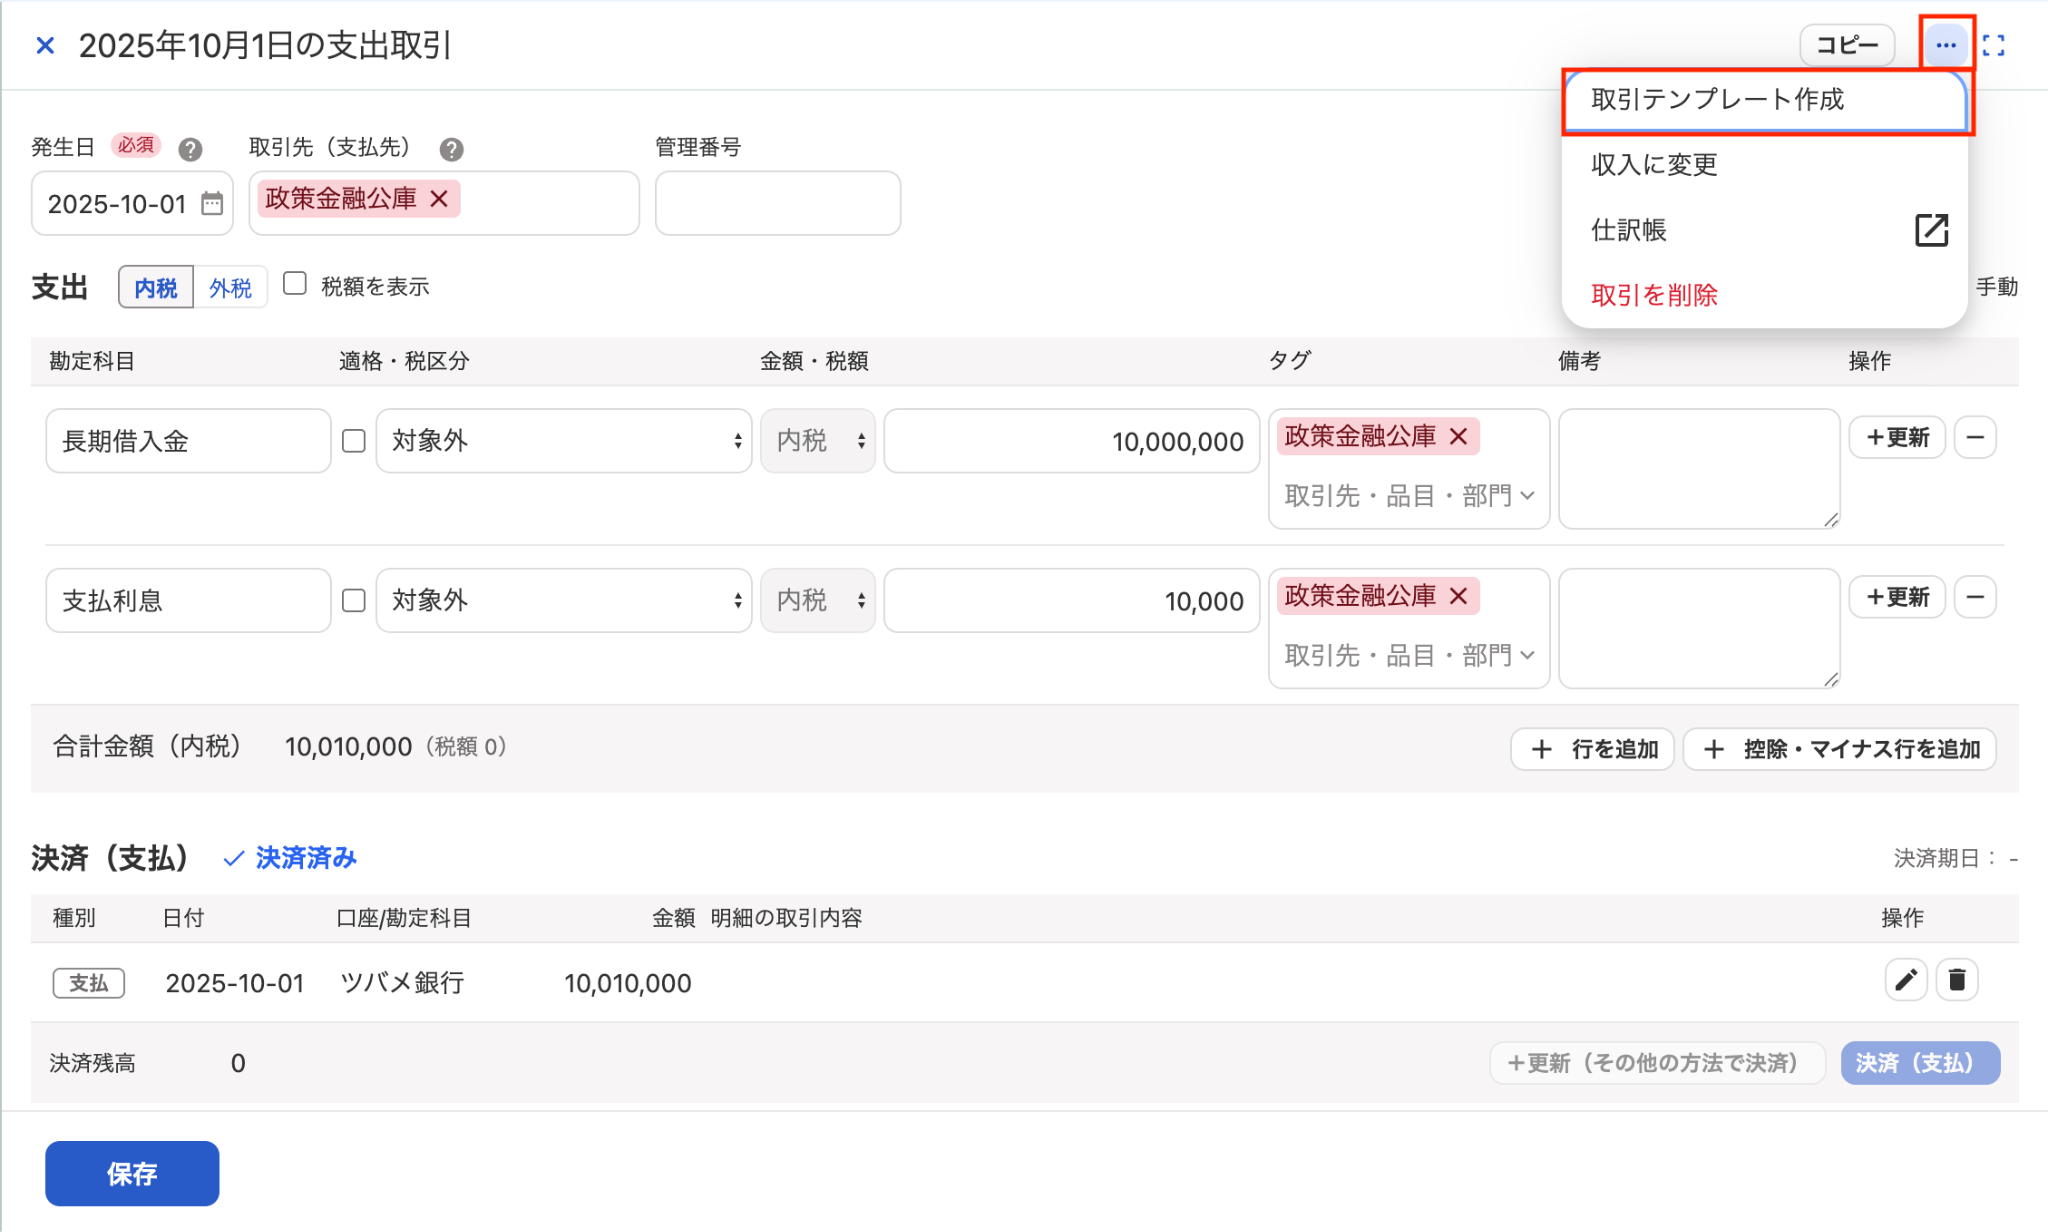Delete the 長期借入金 row with minus button
Viewport: 2048px width, 1232px height.
(x=1975, y=437)
